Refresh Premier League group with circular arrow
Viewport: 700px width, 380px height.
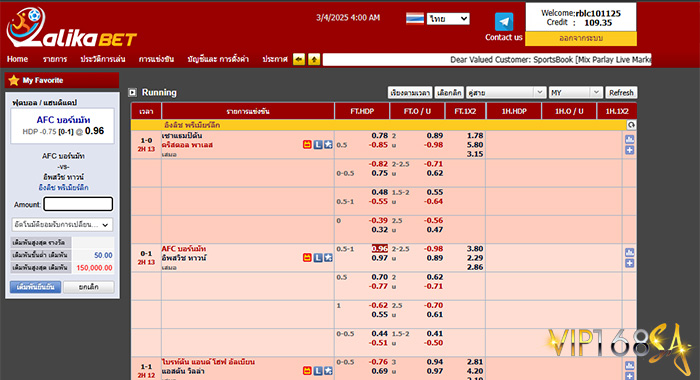[x=631, y=125]
